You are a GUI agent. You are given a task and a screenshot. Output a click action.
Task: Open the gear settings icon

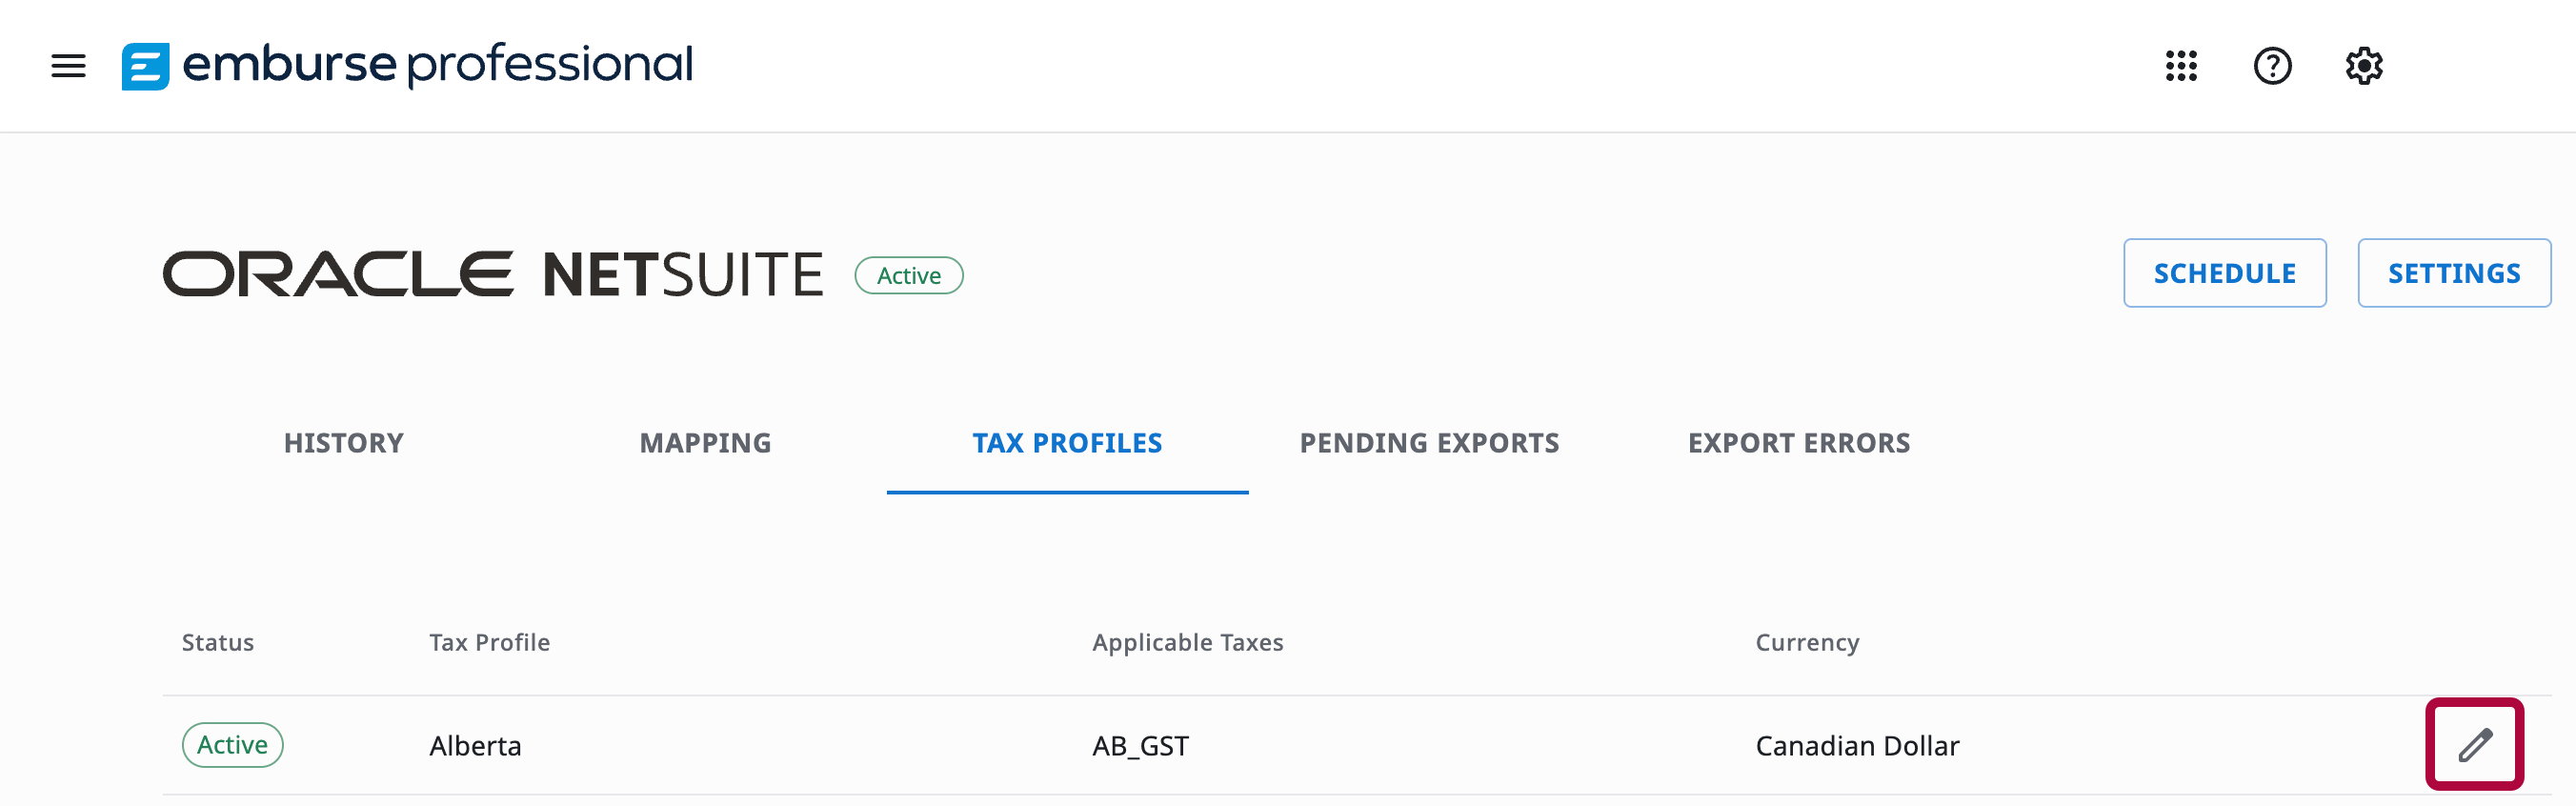pyautogui.click(x=2364, y=66)
